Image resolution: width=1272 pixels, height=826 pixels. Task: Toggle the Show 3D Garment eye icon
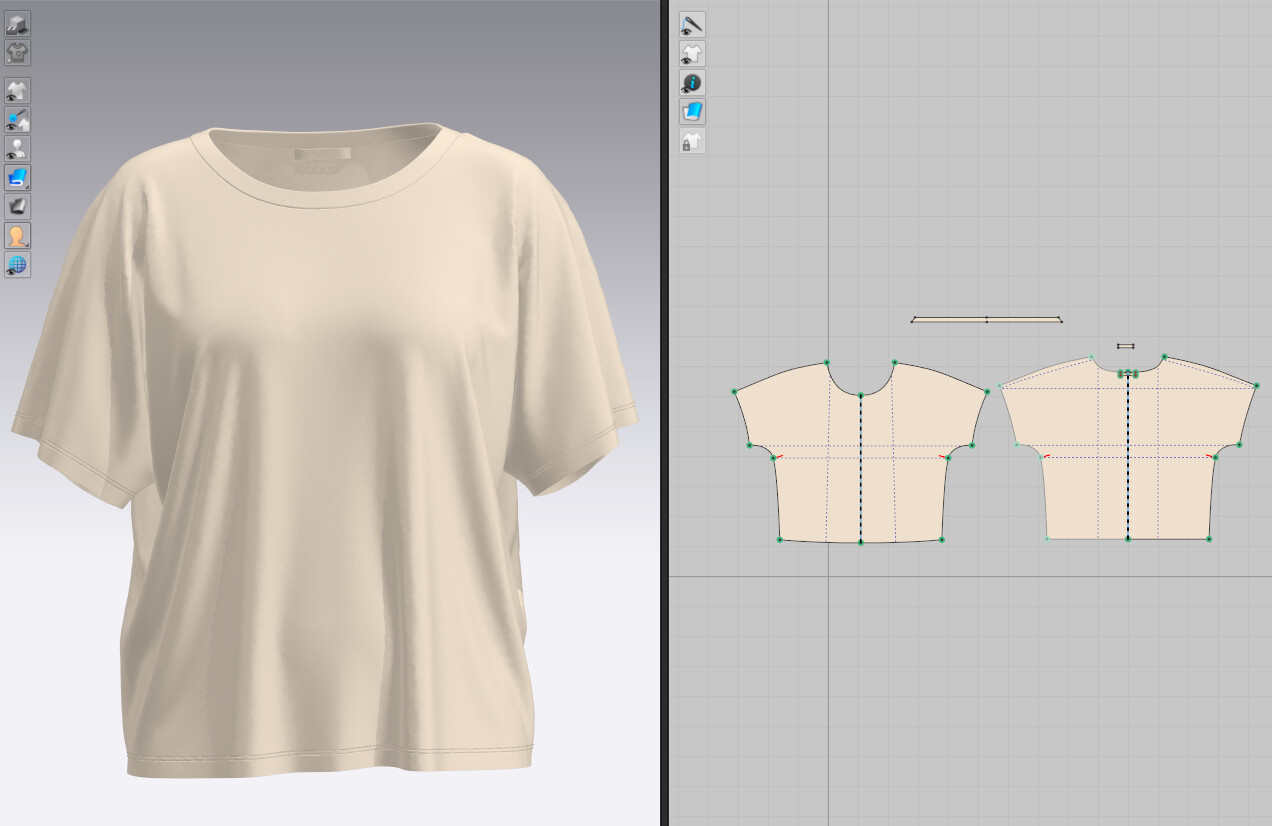pos(18,89)
